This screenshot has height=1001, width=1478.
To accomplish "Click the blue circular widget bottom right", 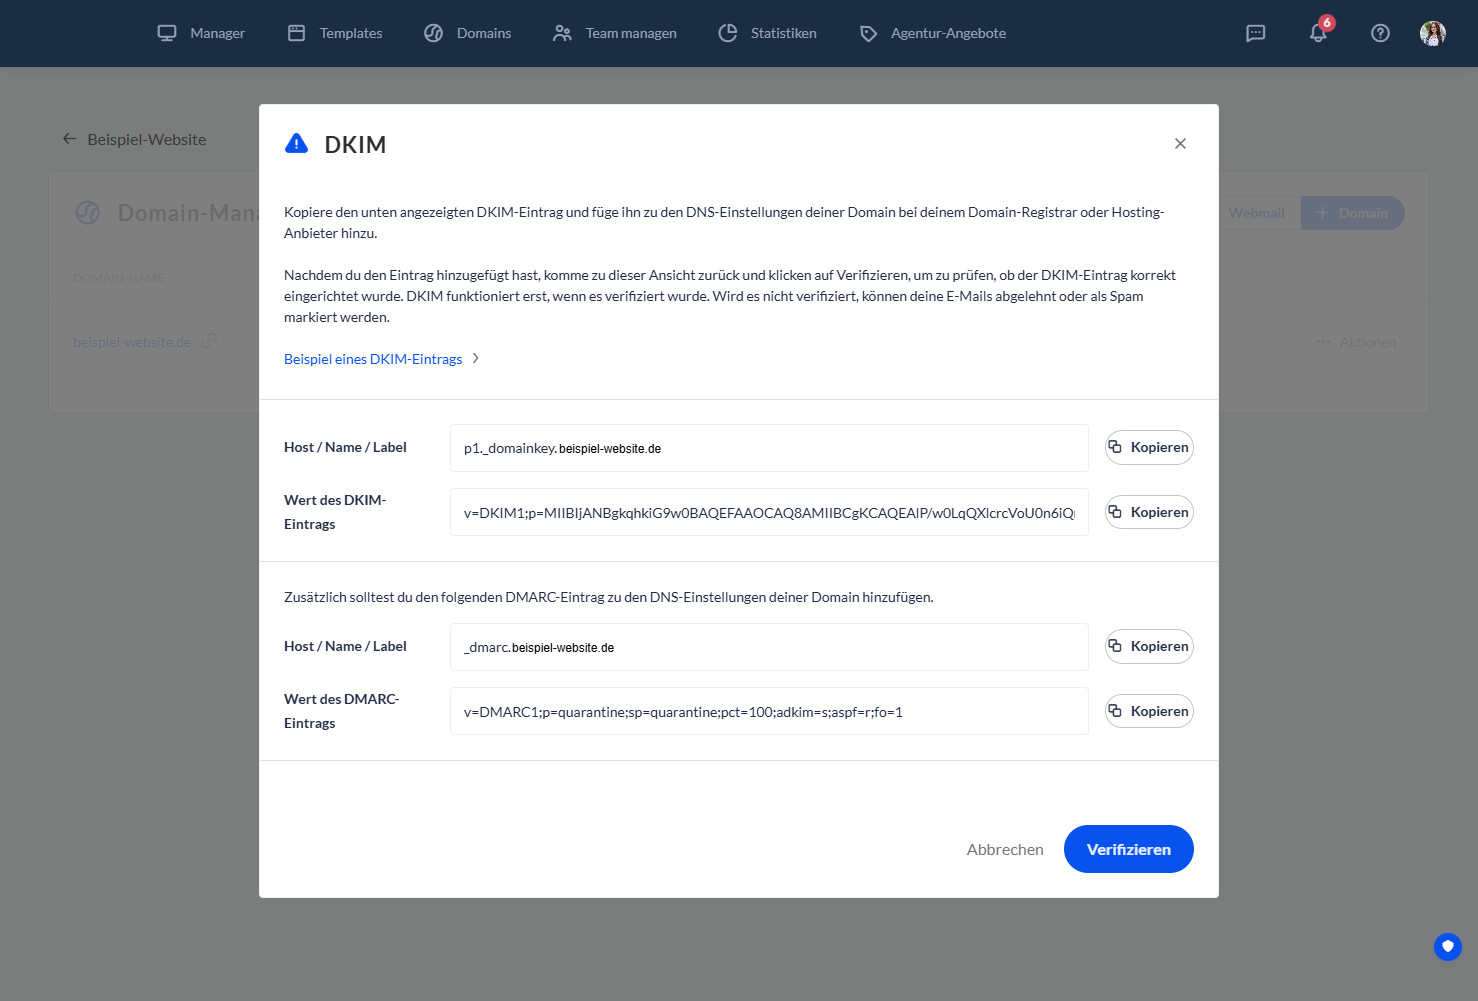I will (x=1447, y=946).
